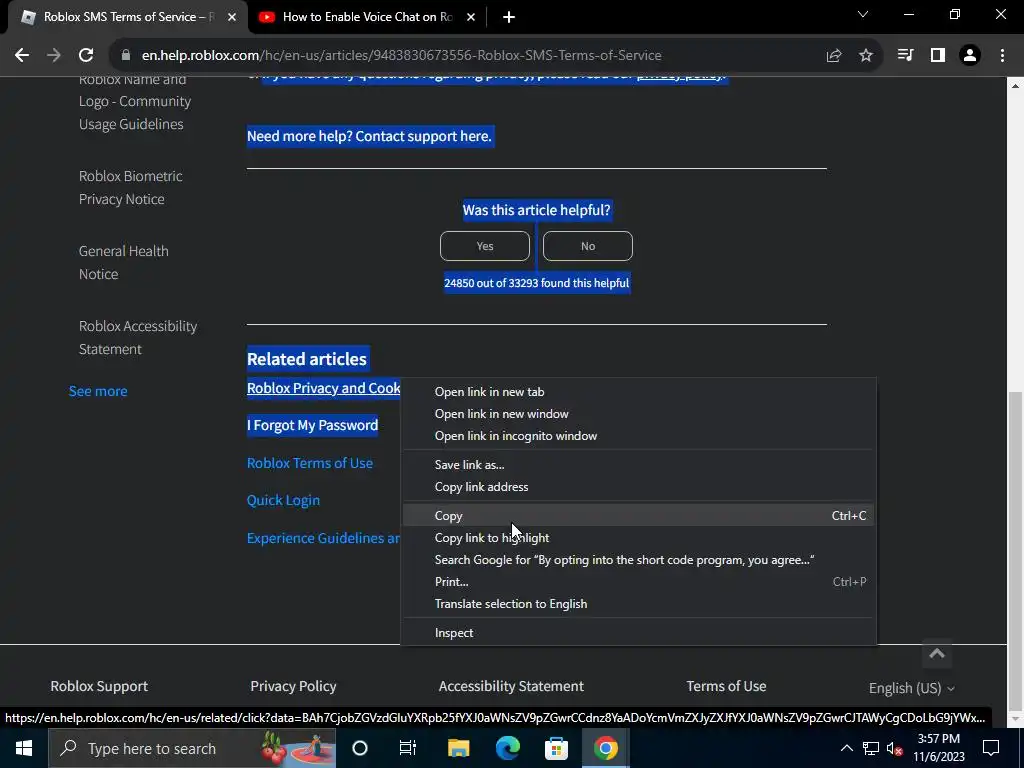
Task: Open the English (US) language dropdown
Action: tap(912, 688)
